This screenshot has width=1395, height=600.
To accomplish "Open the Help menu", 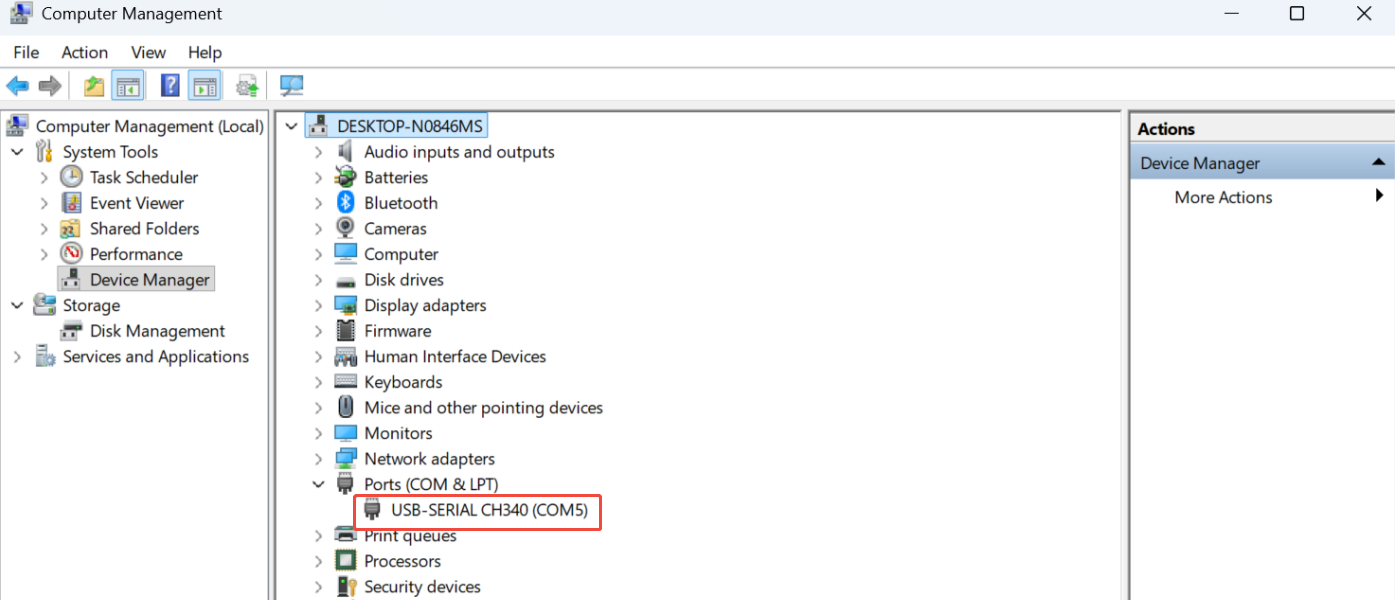I will (205, 52).
